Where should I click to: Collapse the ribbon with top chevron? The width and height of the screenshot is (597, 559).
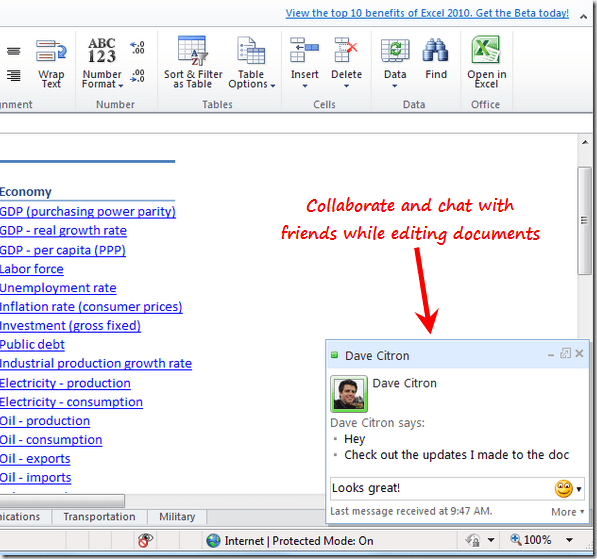583,16
